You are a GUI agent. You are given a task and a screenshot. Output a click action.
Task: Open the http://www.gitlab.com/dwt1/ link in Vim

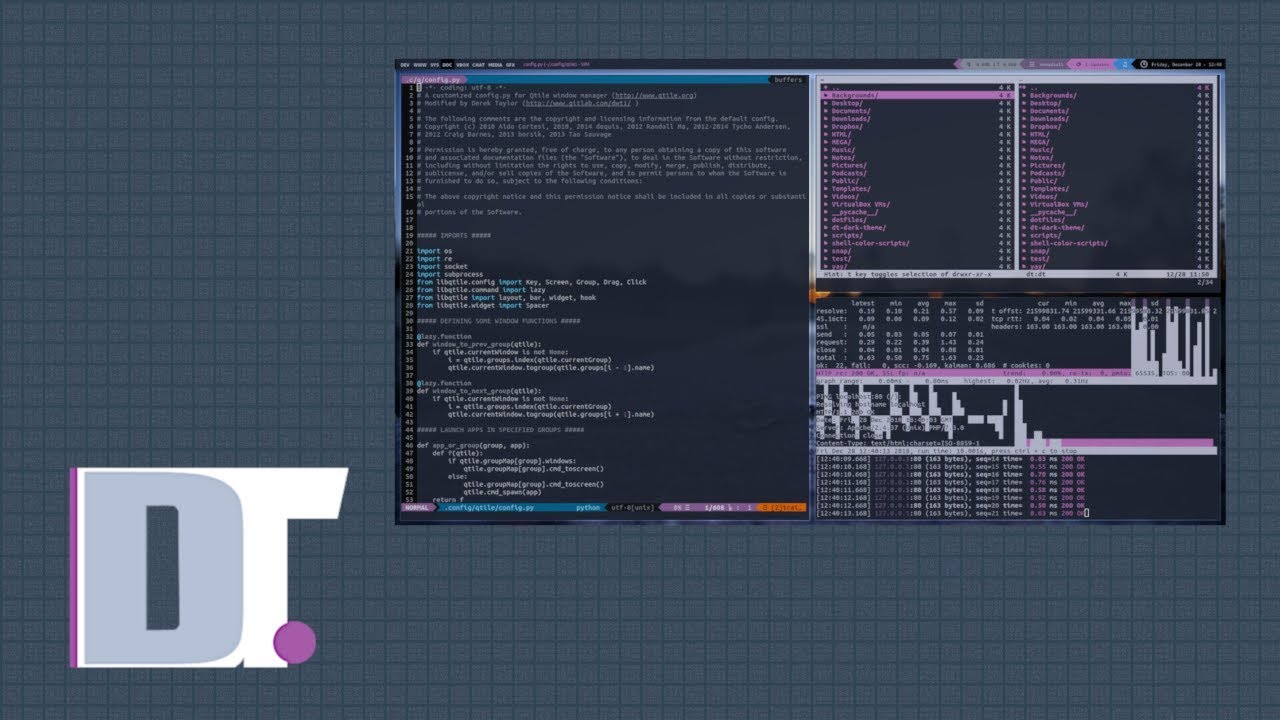click(577, 103)
